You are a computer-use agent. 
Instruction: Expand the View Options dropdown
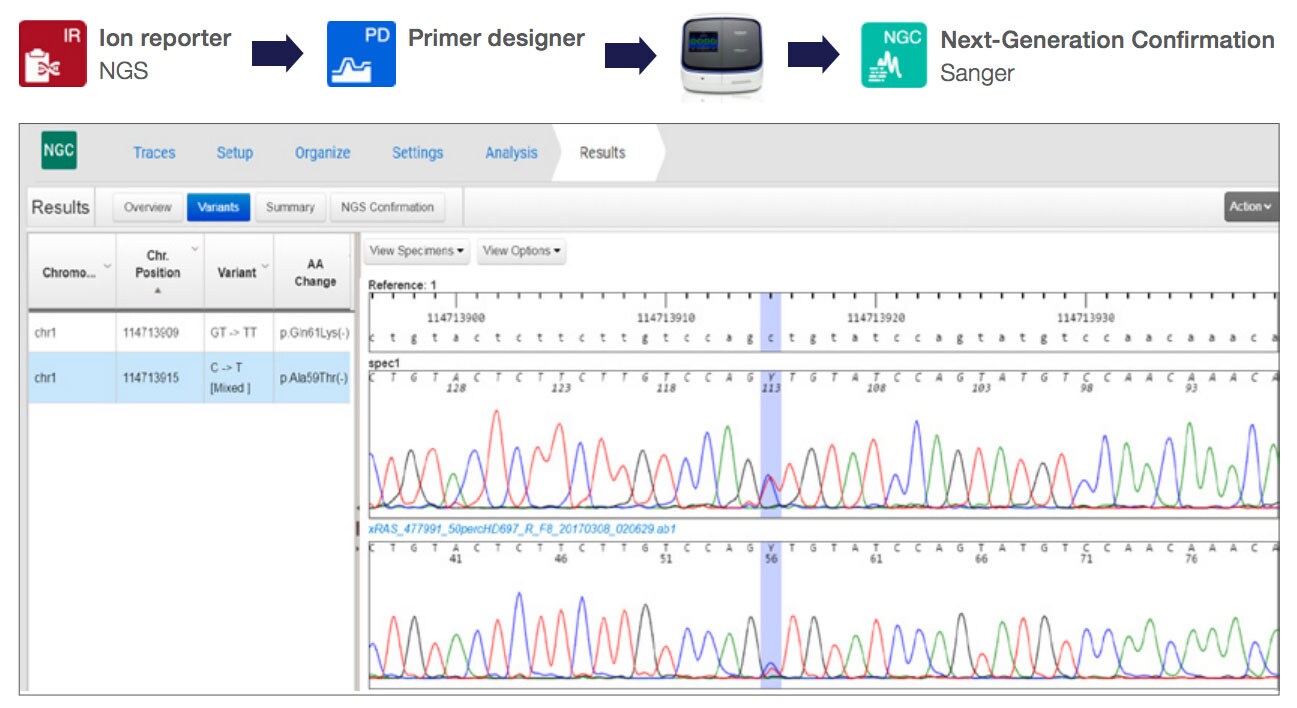point(521,251)
